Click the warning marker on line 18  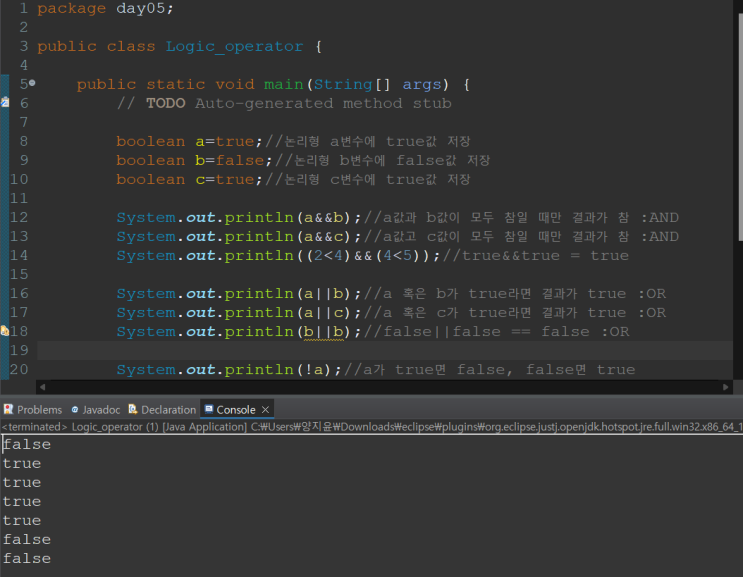point(5,331)
